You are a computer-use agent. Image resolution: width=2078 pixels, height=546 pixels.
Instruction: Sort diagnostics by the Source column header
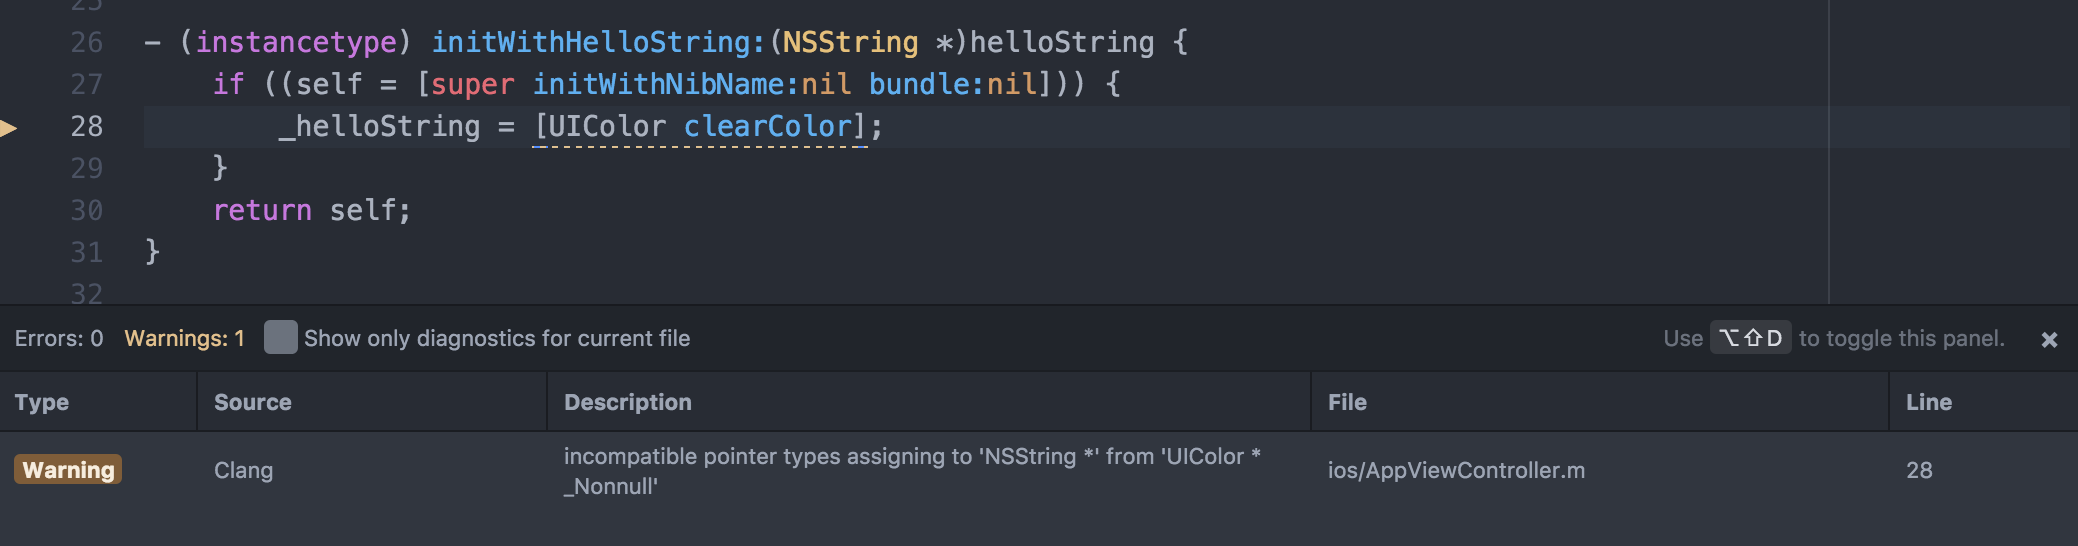(x=253, y=402)
